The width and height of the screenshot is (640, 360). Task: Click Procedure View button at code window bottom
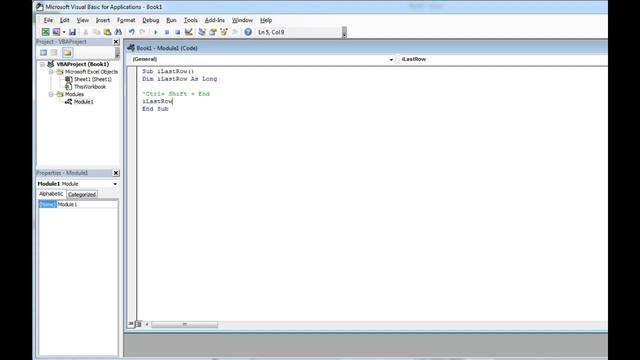click(131, 324)
